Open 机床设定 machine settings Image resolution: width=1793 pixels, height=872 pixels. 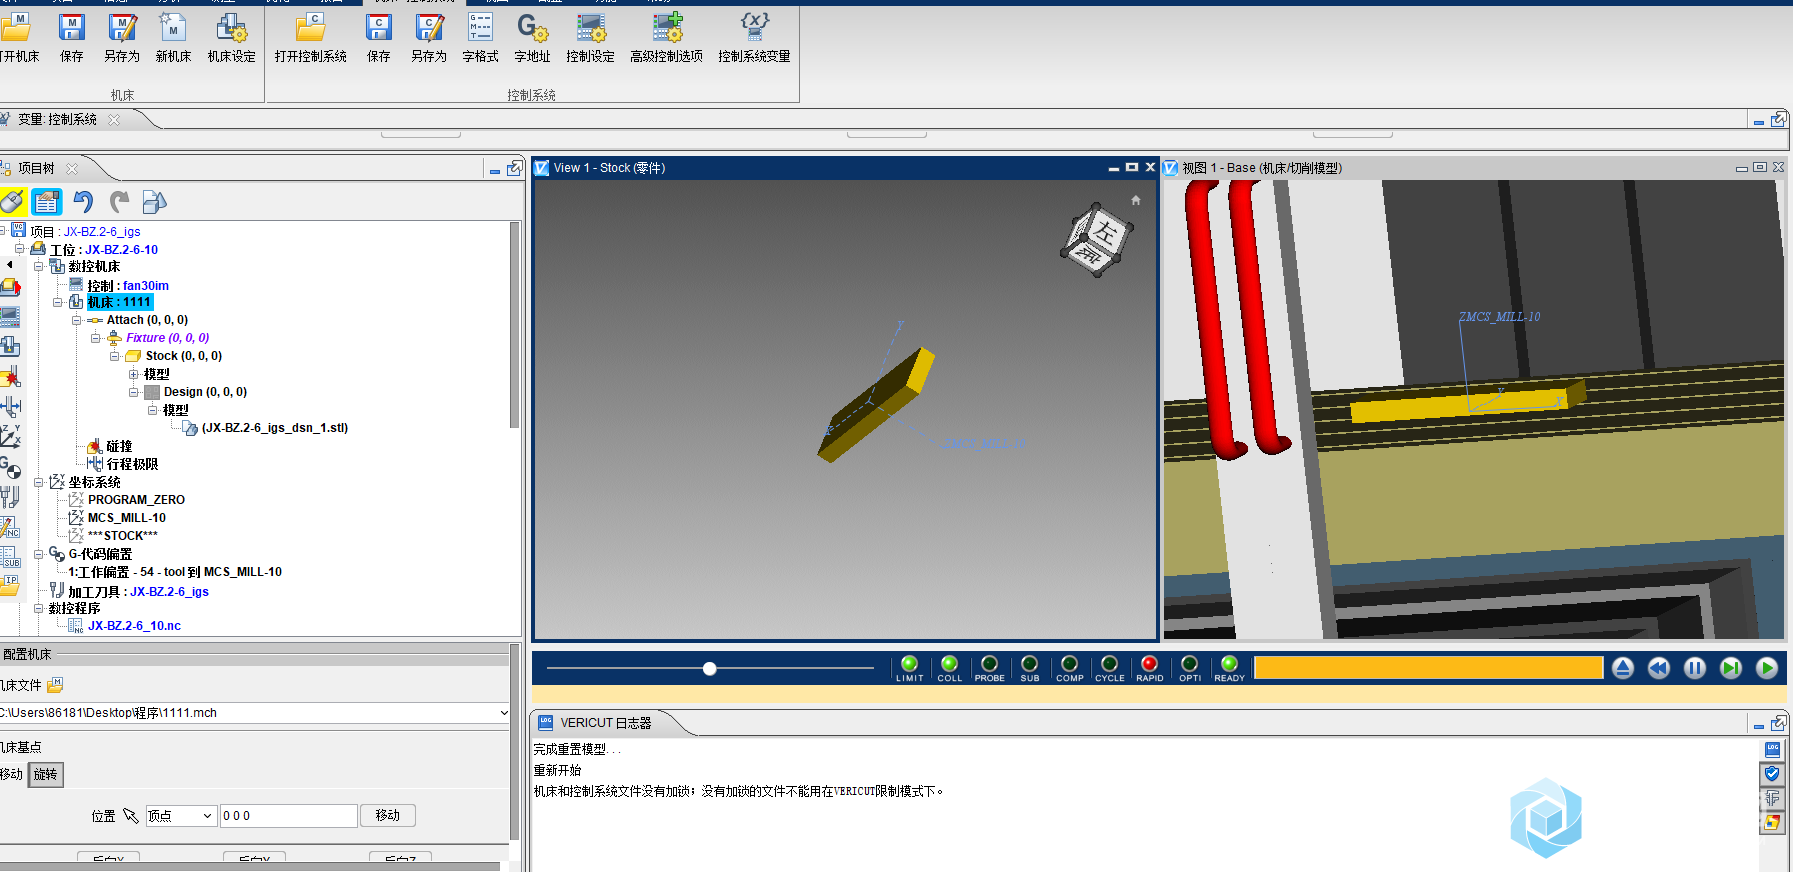point(232,27)
